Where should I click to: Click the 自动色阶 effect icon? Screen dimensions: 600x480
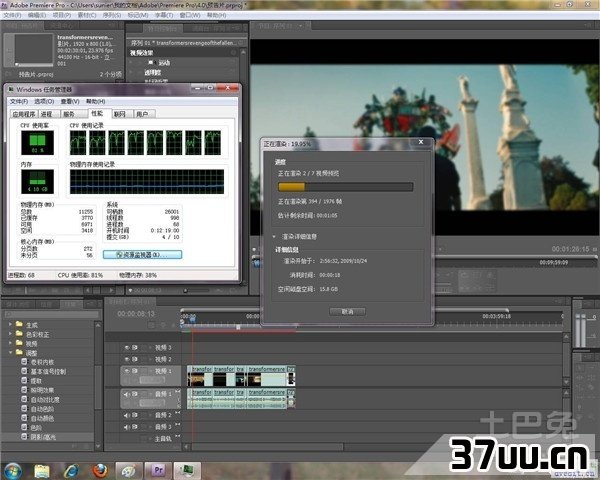tap(24, 408)
